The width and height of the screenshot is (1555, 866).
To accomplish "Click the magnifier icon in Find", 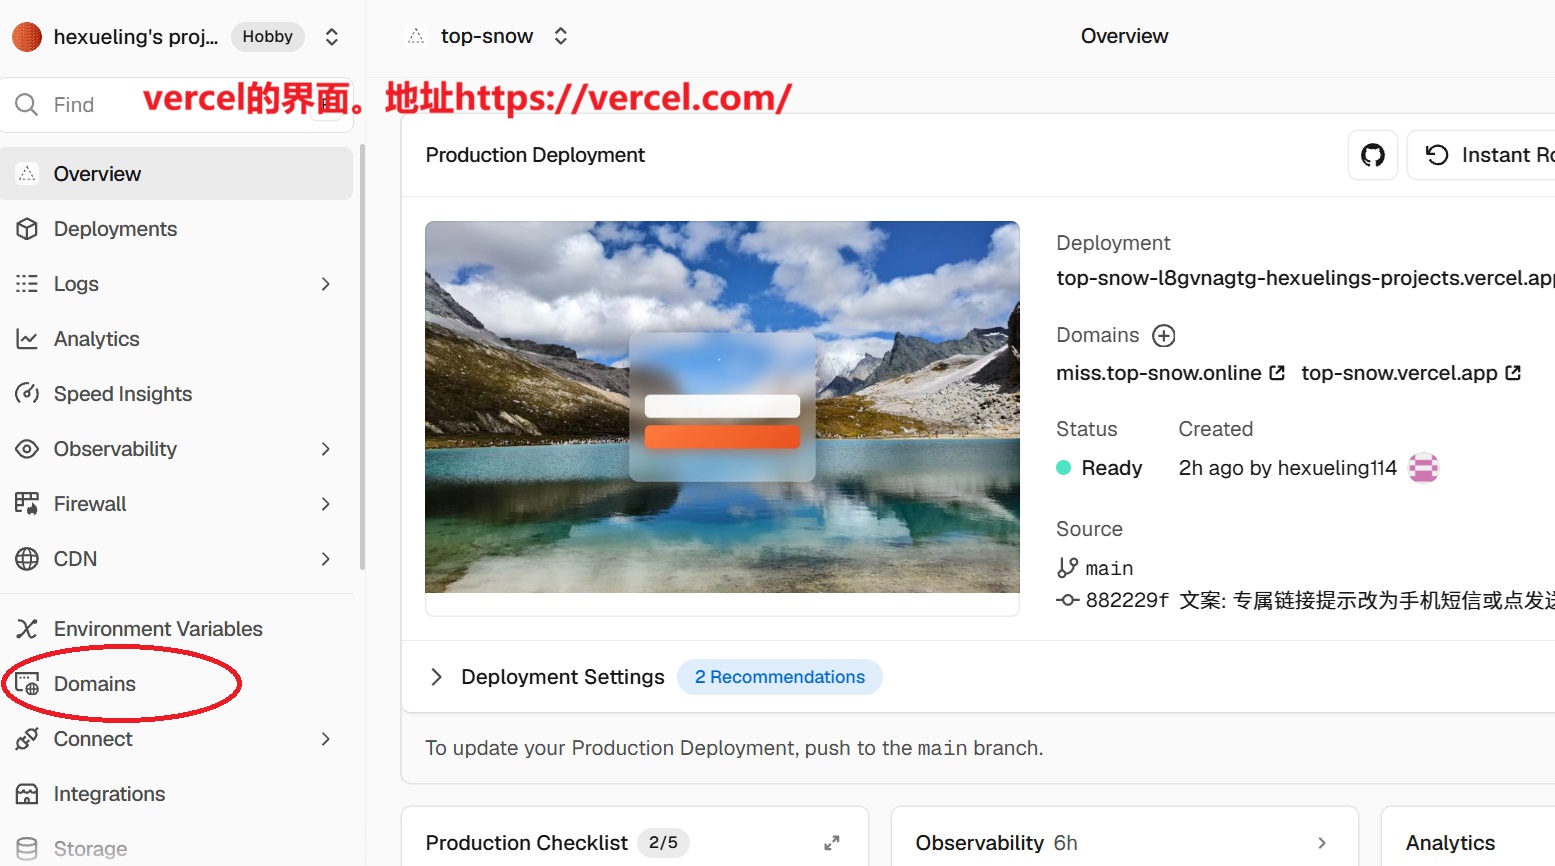I will click(27, 105).
